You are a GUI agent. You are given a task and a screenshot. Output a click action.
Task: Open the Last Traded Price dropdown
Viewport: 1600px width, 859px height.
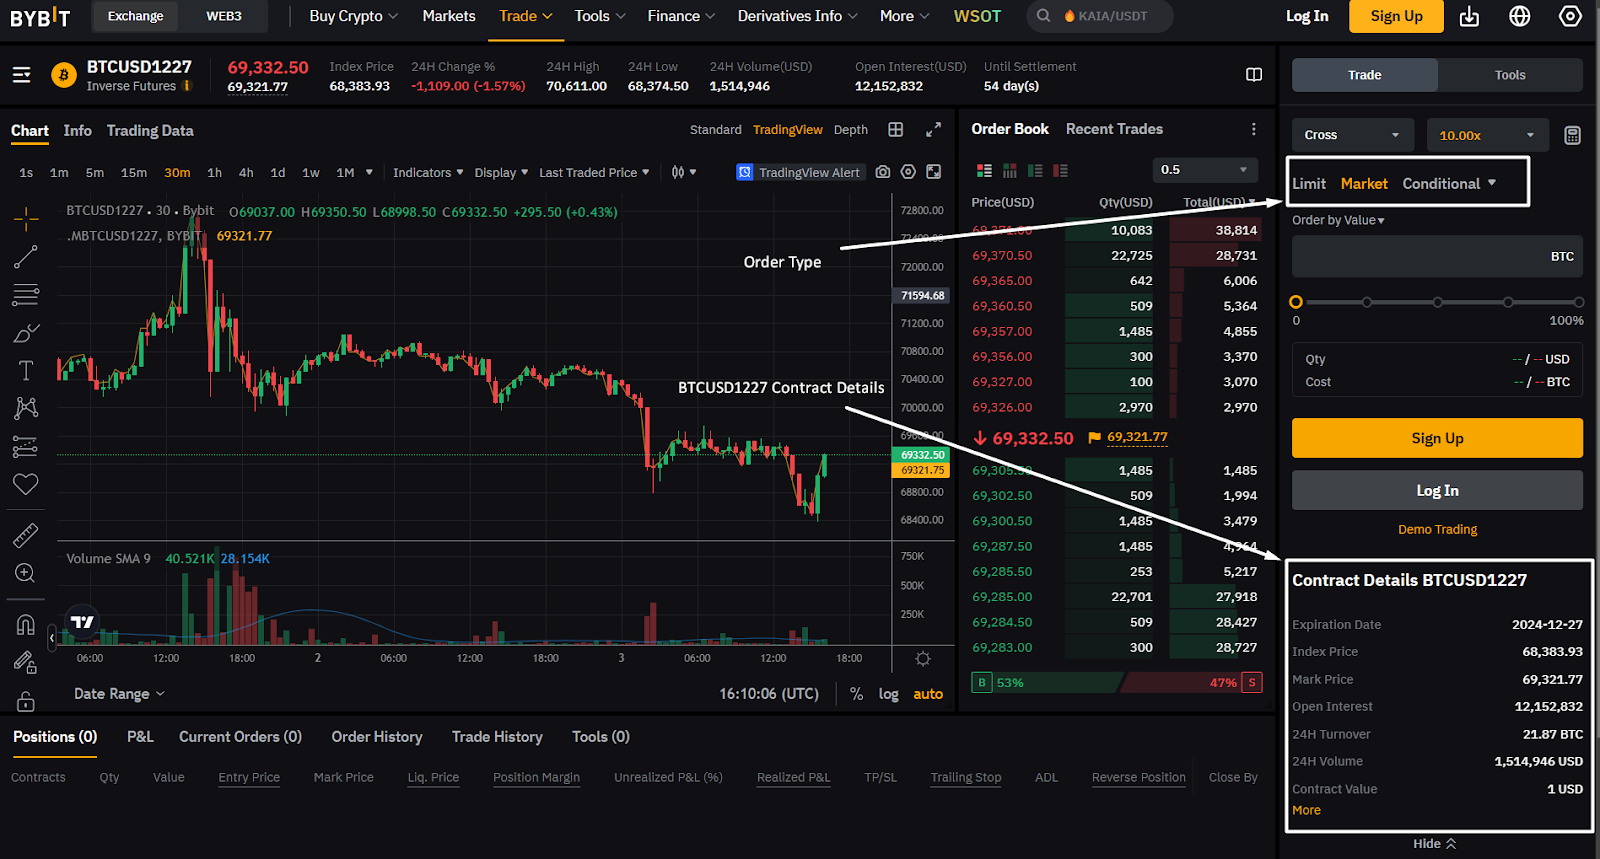tap(594, 172)
